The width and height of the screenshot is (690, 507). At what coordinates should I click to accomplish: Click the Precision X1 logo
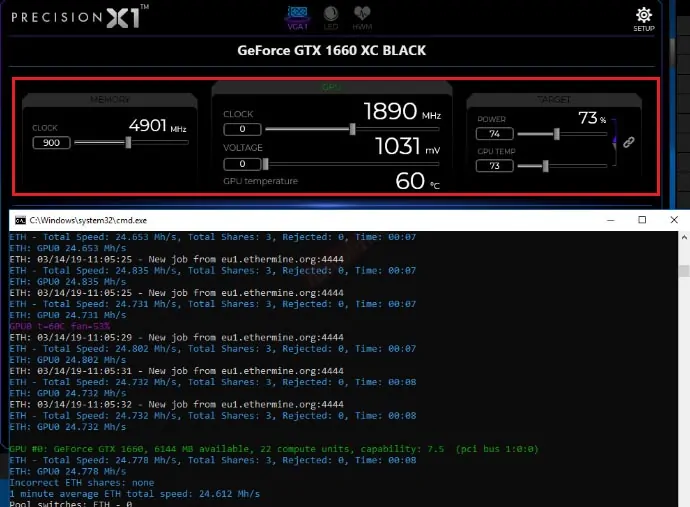80,17
